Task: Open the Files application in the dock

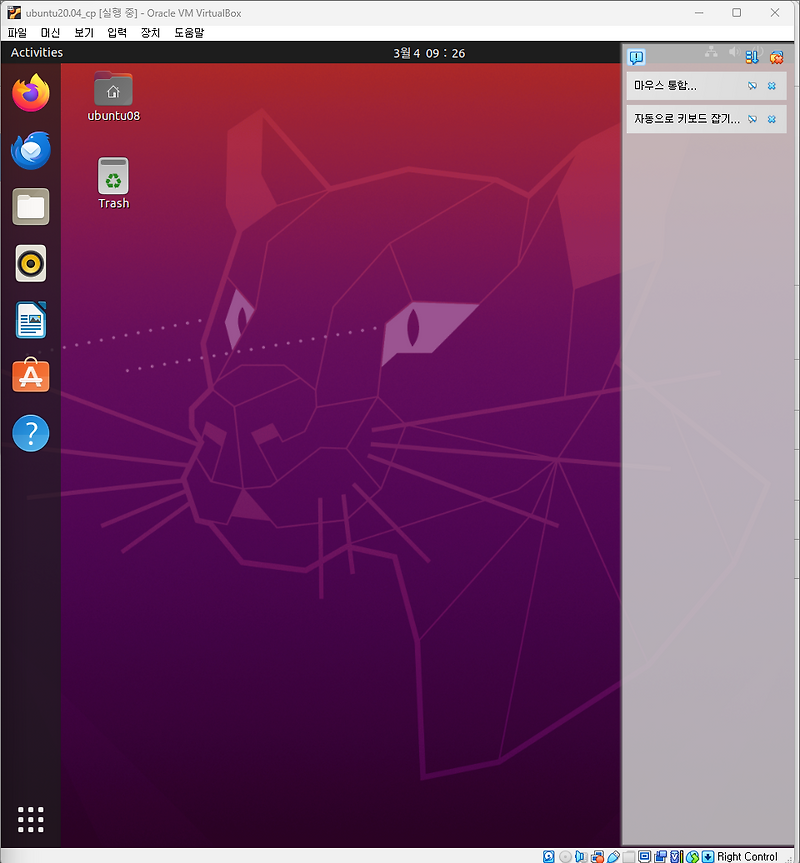Action: point(30,206)
